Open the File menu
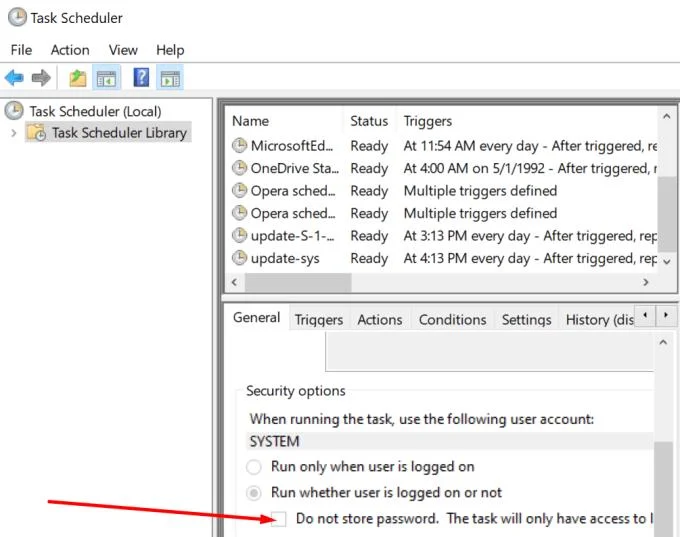Image resolution: width=680 pixels, height=537 pixels. click(21, 50)
